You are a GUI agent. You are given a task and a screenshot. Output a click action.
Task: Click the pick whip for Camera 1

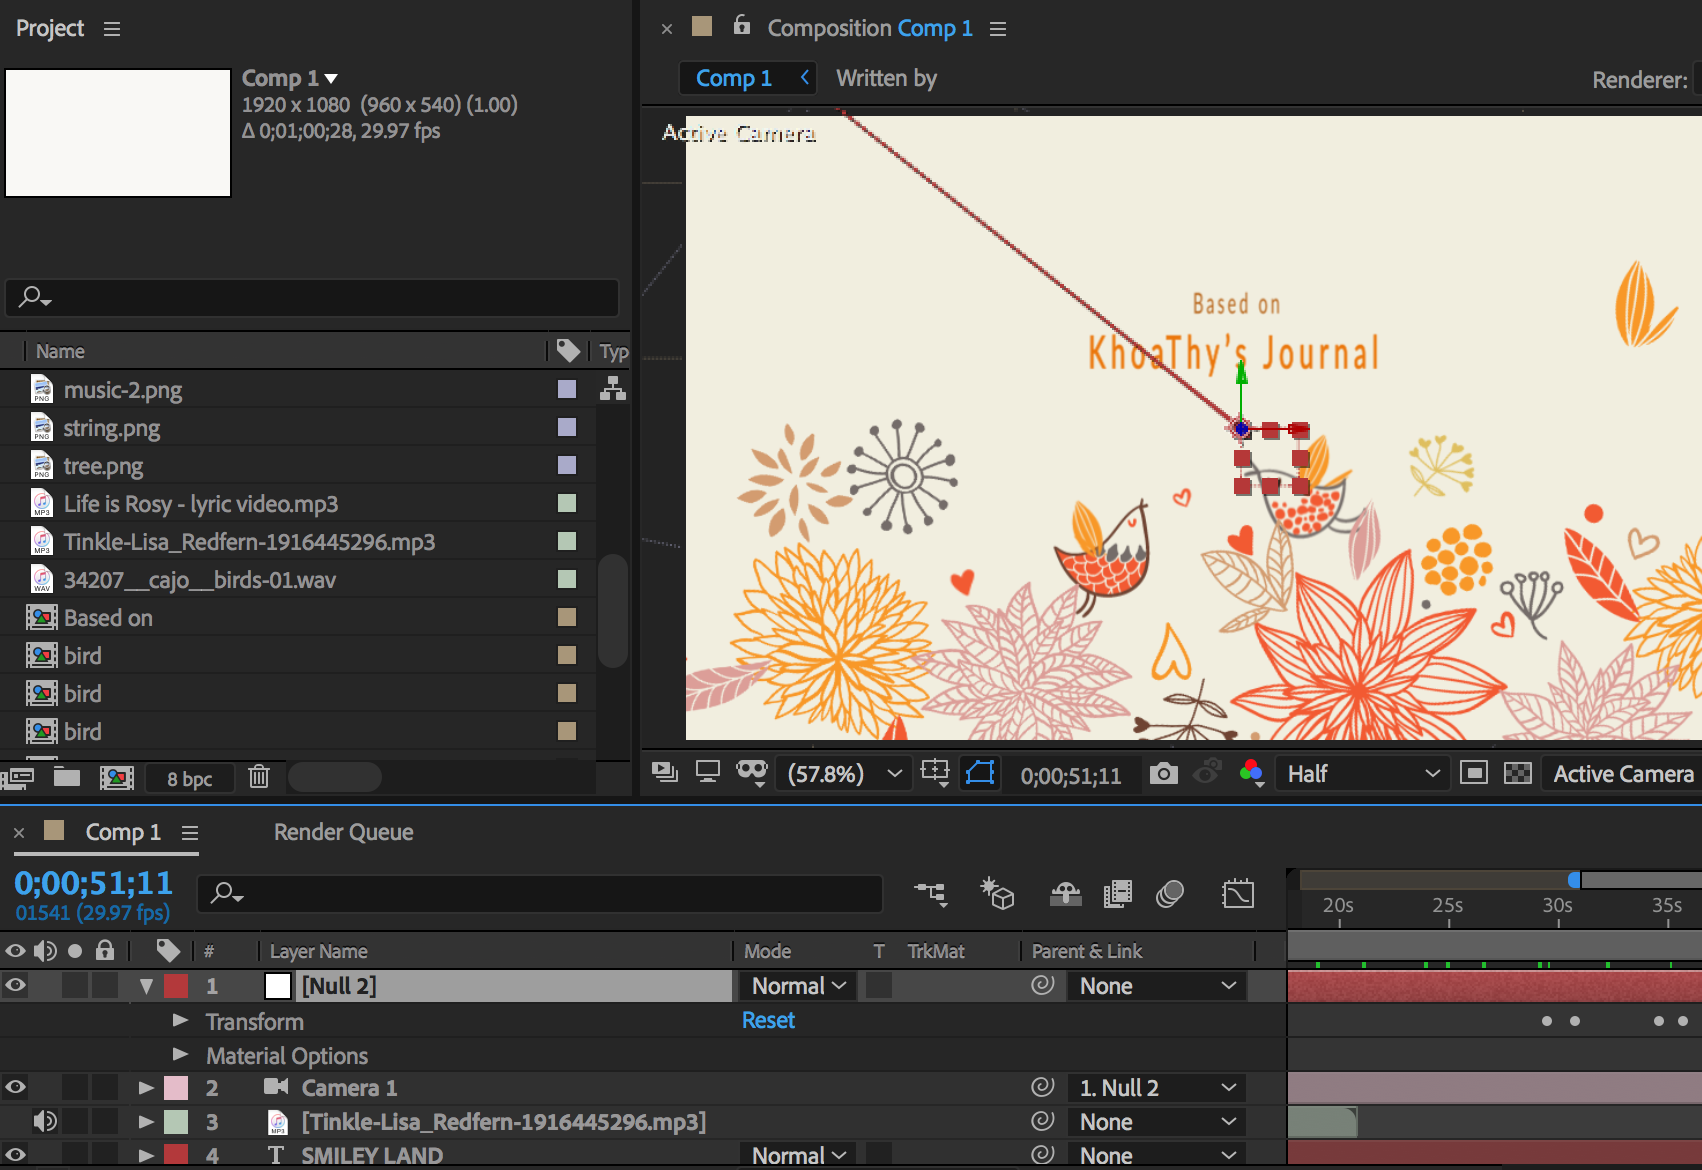click(x=1043, y=1087)
